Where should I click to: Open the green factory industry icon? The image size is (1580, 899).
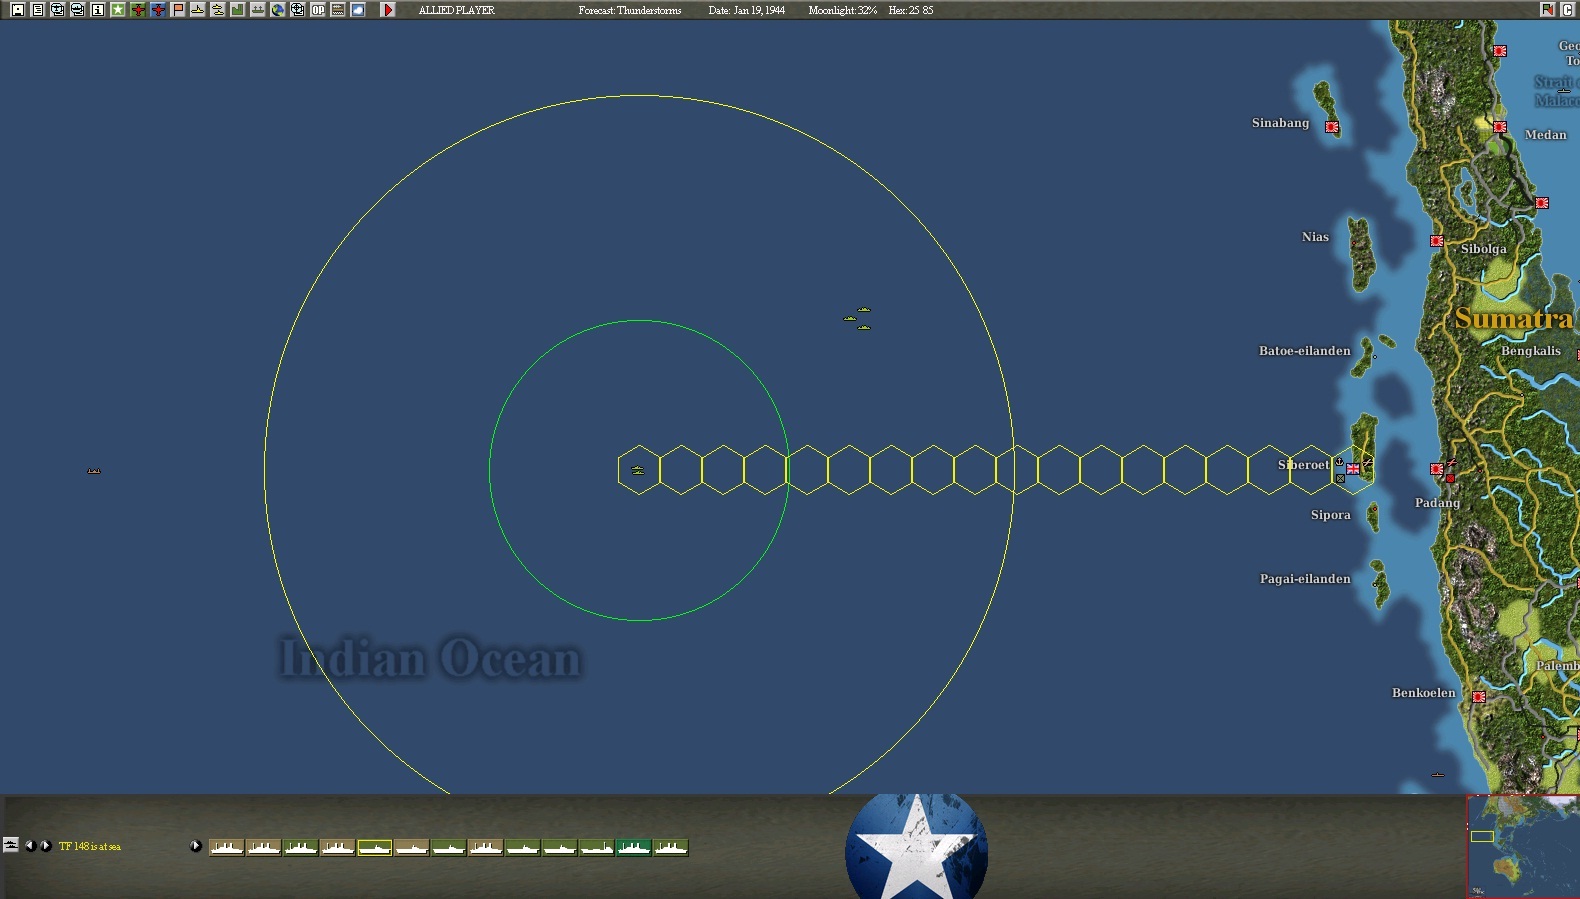pyautogui.click(x=238, y=10)
